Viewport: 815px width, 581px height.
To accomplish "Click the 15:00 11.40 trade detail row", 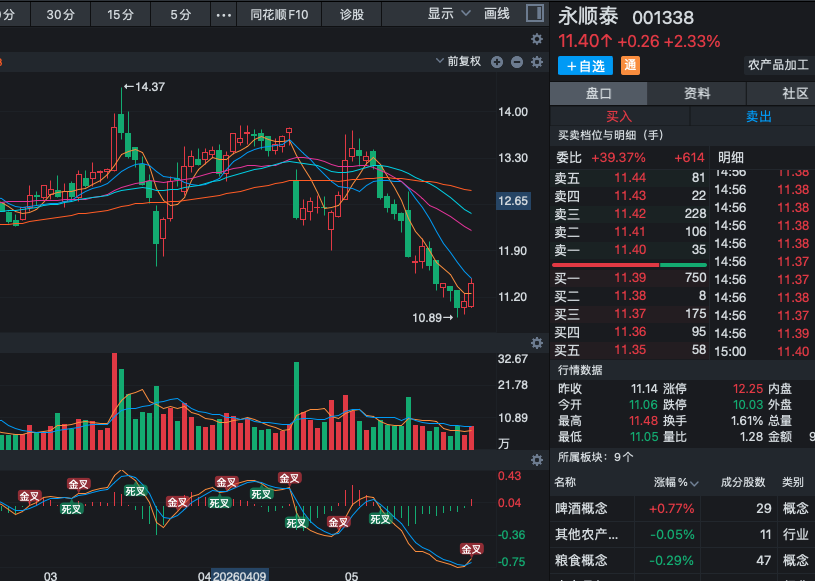I will point(762,352).
